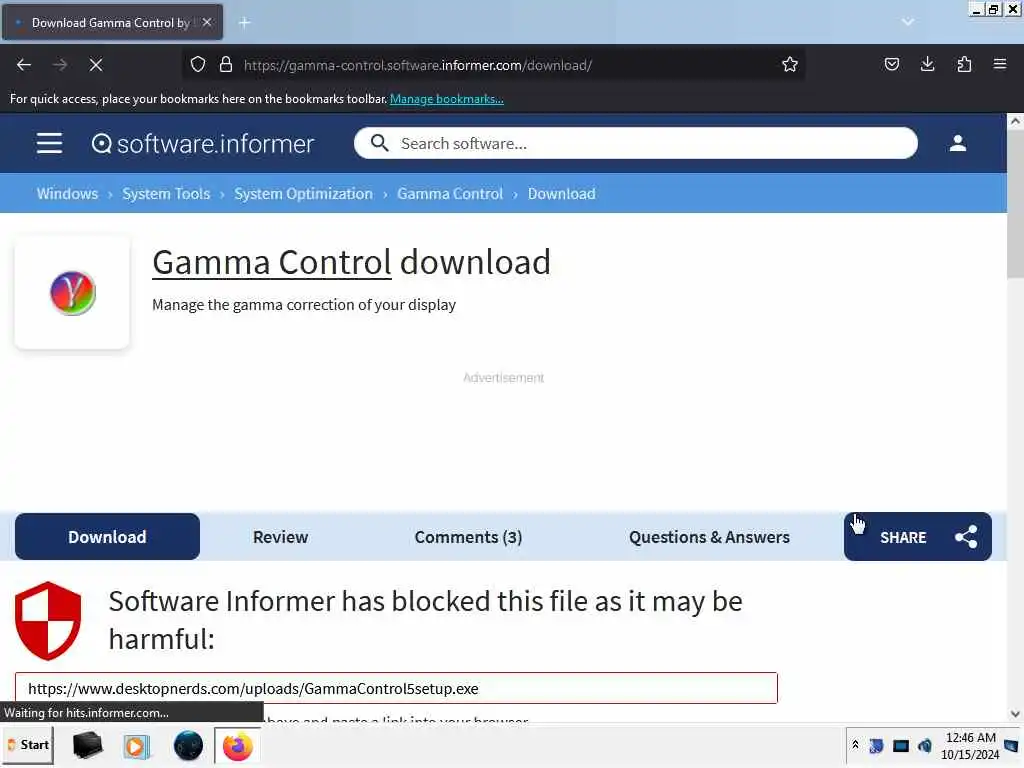Click the forward navigation arrow

(59, 65)
